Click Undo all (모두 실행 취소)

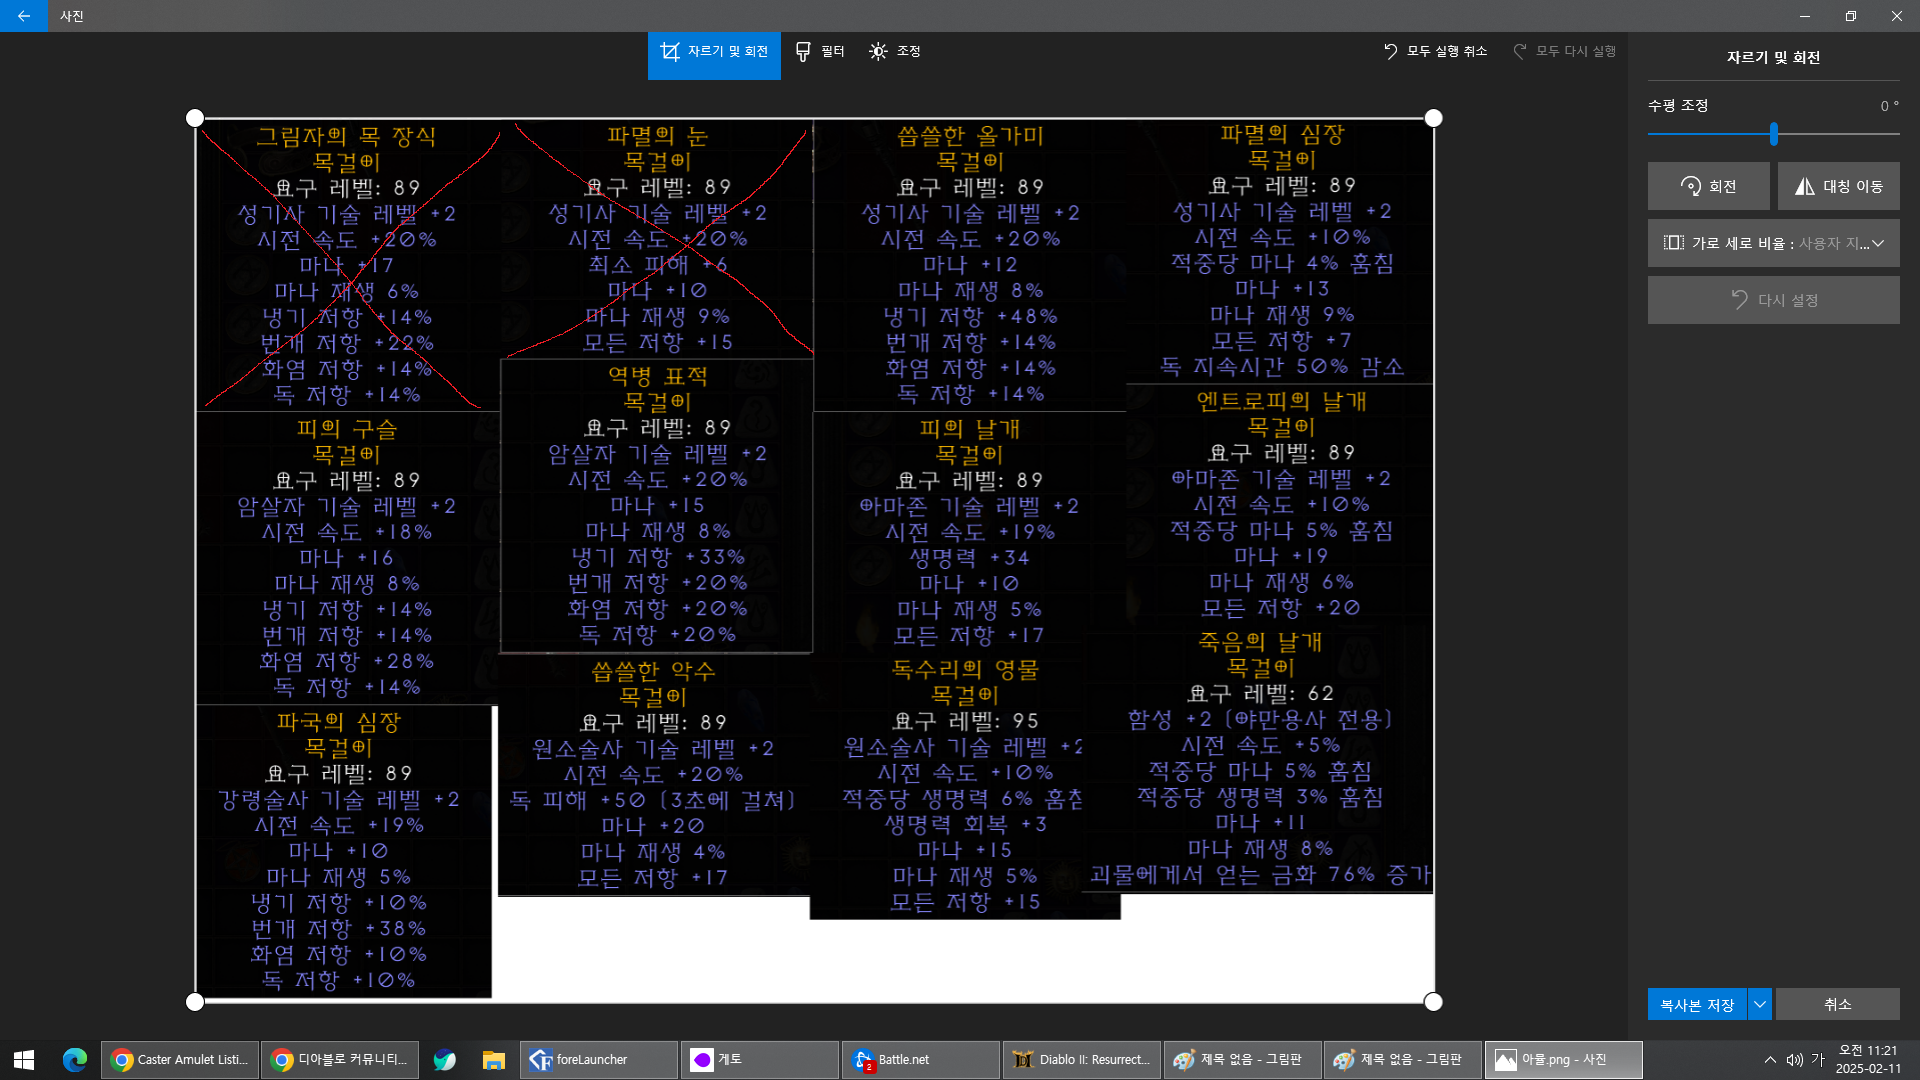click(1435, 51)
